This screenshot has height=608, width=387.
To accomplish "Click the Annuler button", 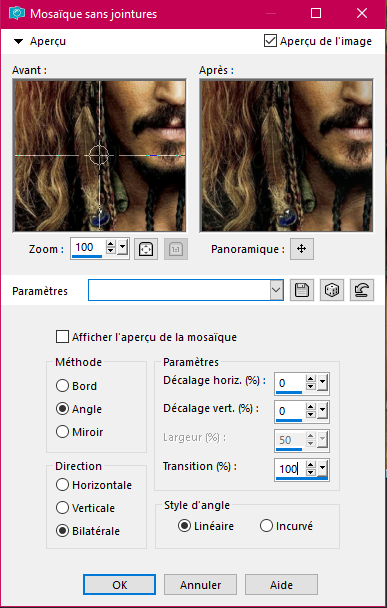I will (200, 584).
